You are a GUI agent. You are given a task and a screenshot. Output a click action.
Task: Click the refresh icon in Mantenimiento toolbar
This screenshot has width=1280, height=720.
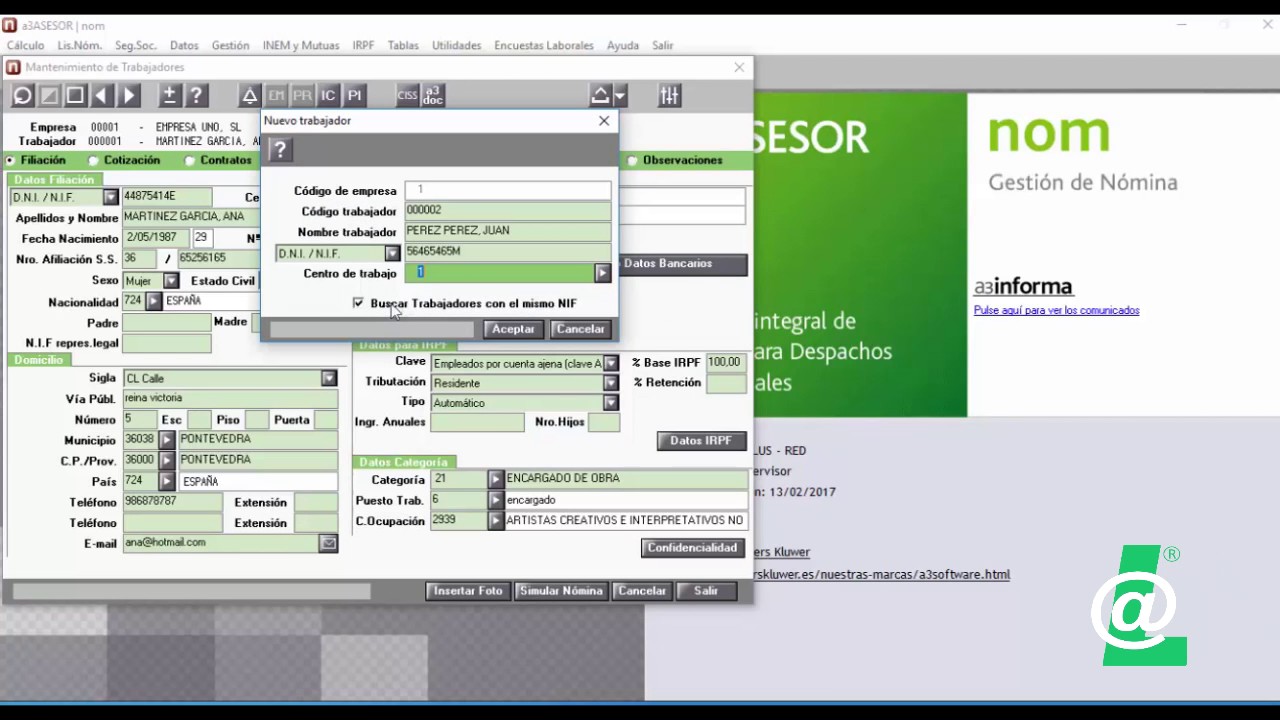pyautogui.click(x=23, y=96)
